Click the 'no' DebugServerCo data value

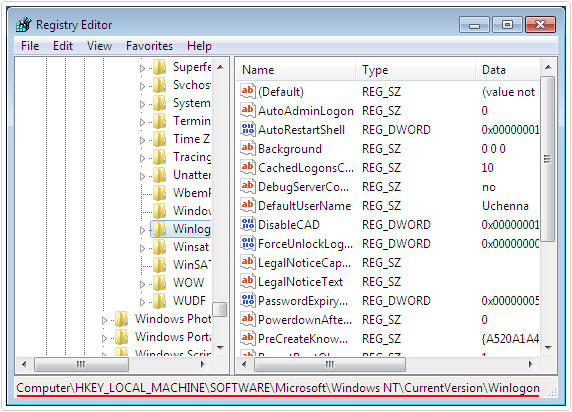tap(489, 188)
